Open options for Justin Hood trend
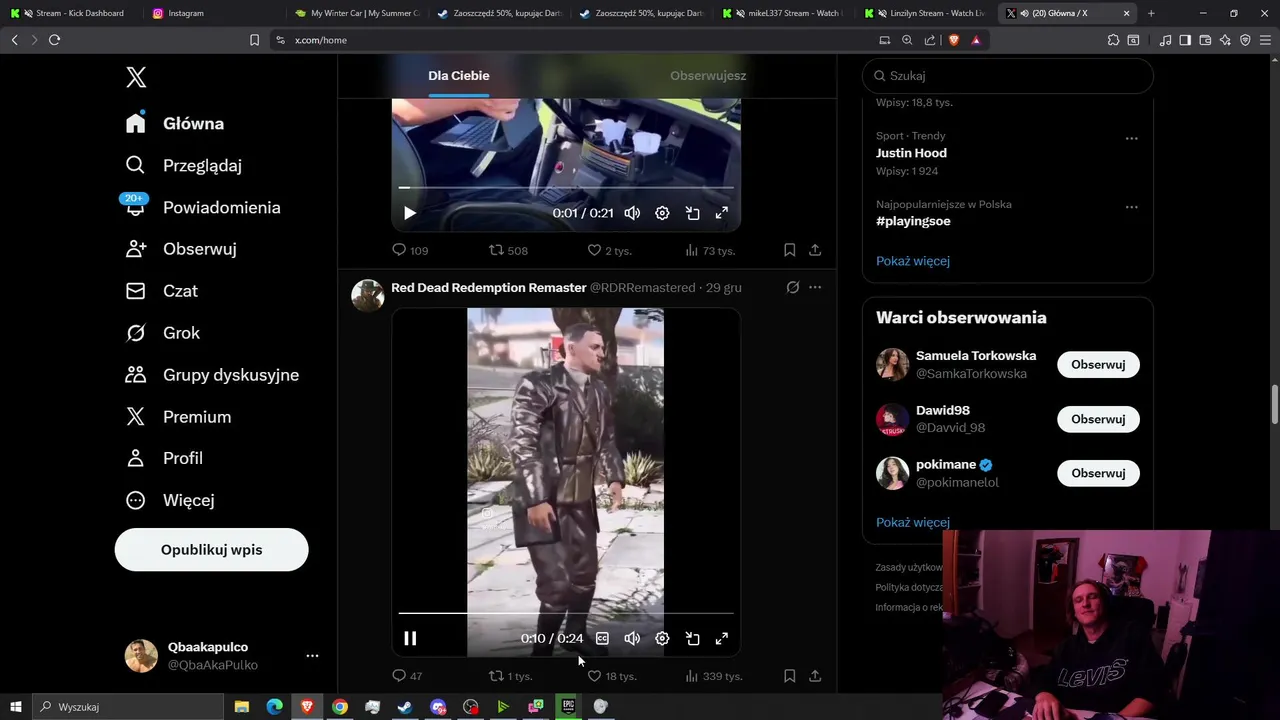 point(1131,139)
